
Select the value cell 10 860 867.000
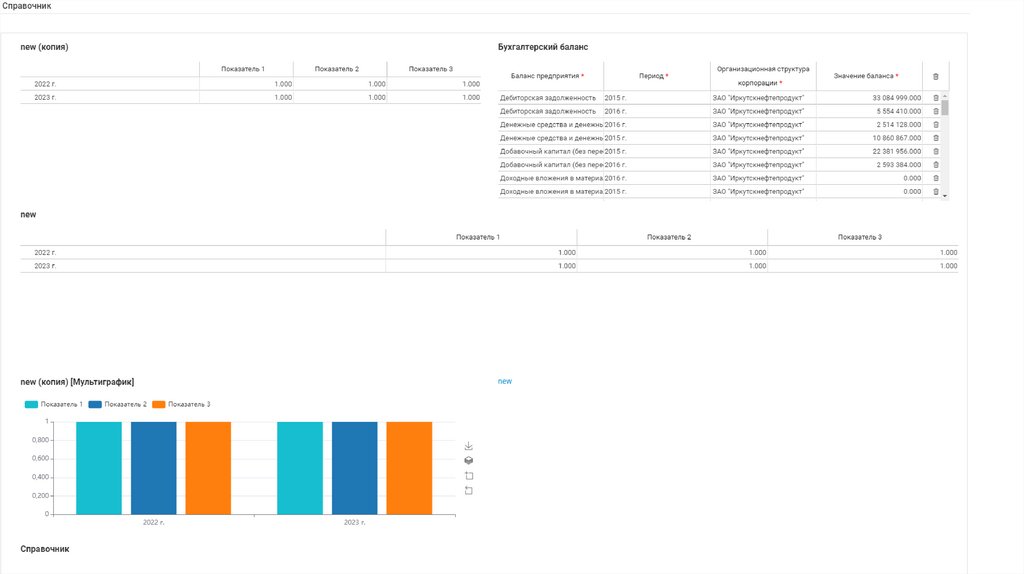pyautogui.click(x=869, y=138)
